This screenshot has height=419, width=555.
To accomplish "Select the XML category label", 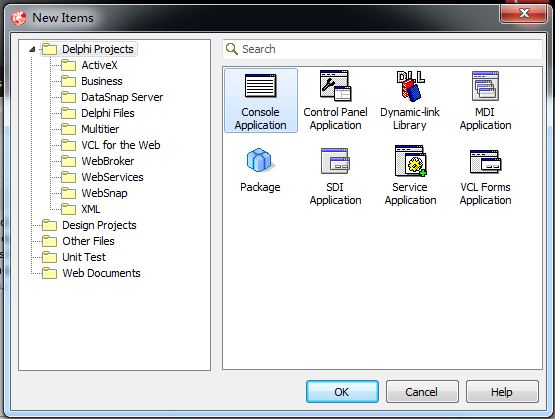I will [91, 209].
